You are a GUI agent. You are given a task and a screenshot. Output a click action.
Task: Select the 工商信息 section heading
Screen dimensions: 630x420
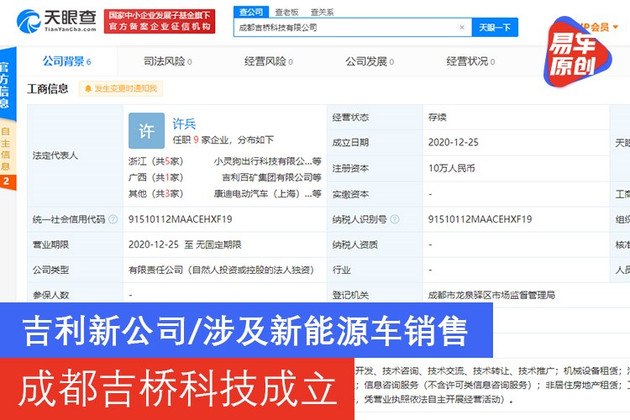pos(48,88)
